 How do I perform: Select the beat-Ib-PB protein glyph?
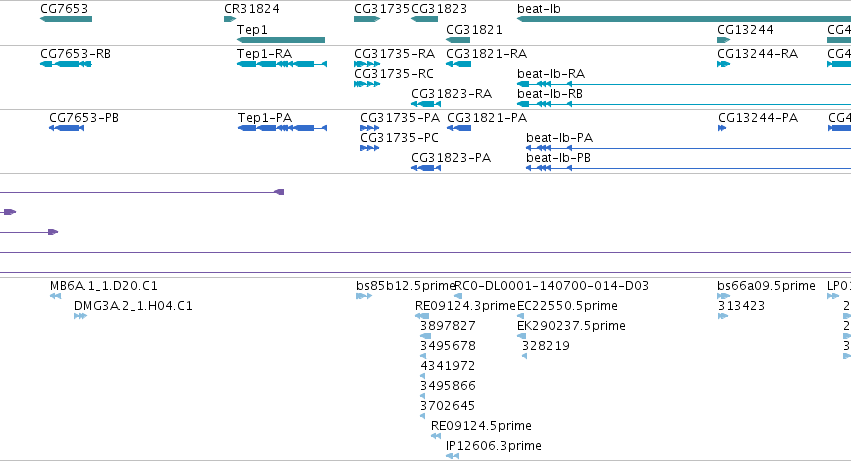pyautogui.click(x=688, y=168)
